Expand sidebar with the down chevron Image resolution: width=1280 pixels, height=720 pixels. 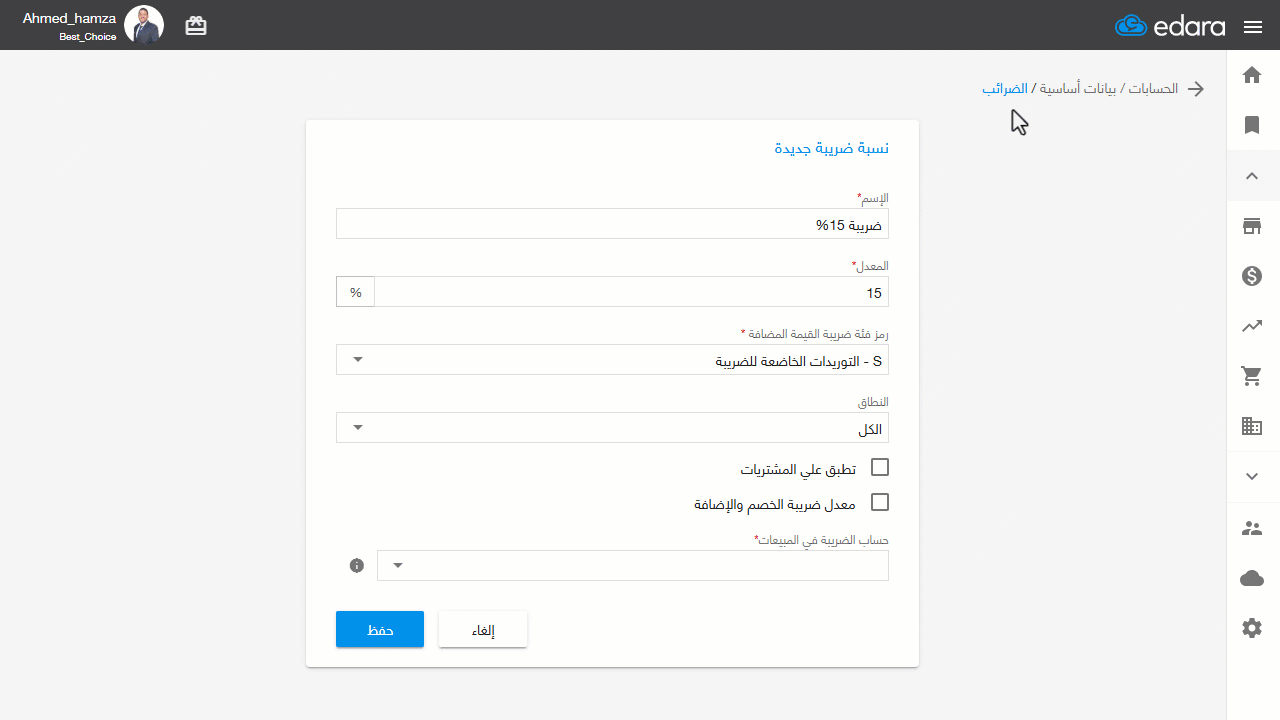pyautogui.click(x=1252, y=477)
